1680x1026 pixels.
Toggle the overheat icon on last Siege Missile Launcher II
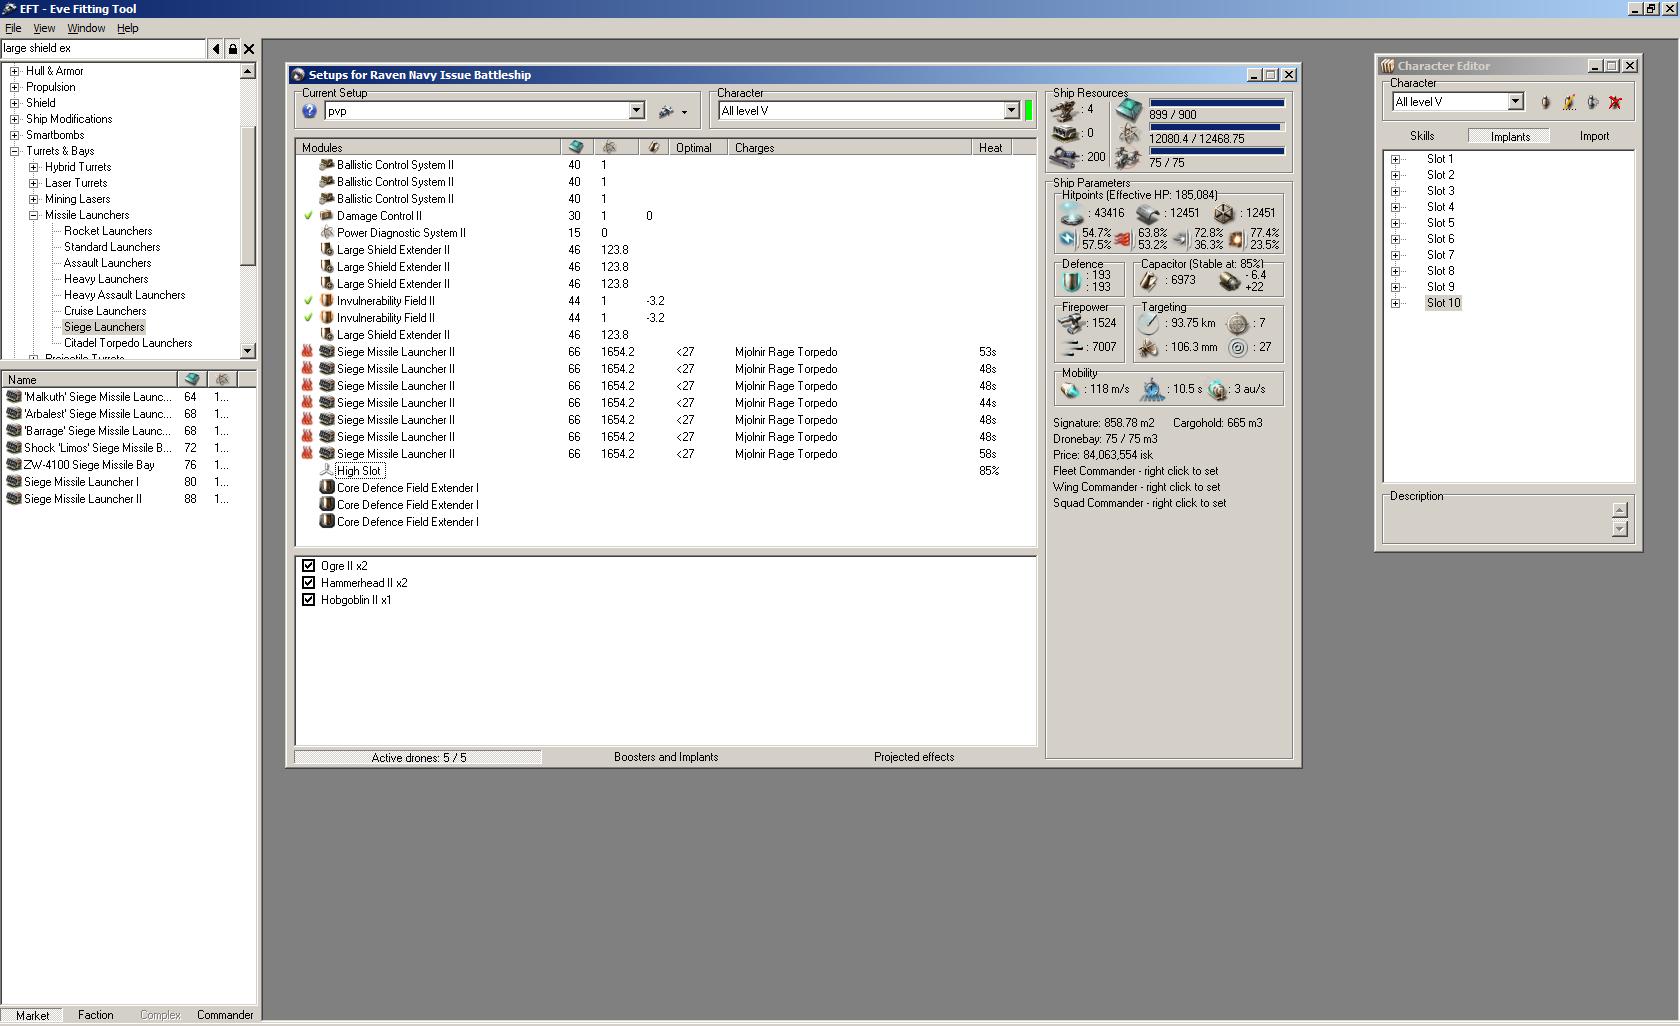click(x=308, y=454)
